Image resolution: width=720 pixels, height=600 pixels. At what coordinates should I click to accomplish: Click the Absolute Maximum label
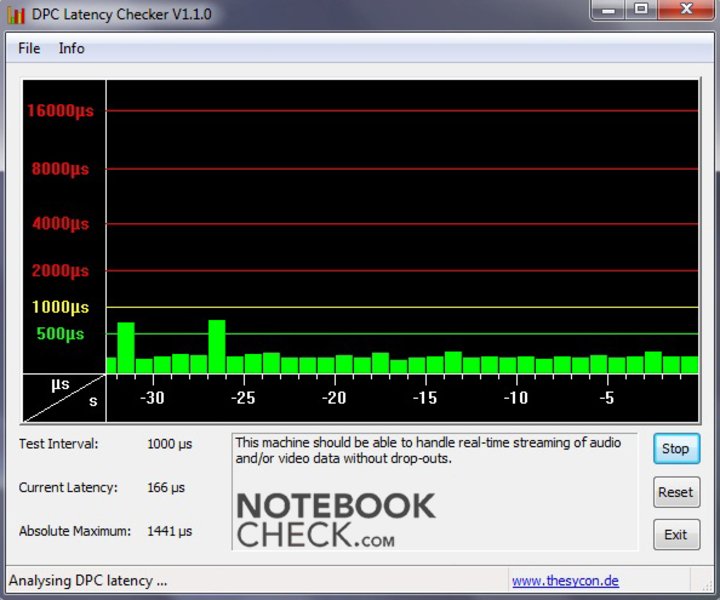click(74, 531)
